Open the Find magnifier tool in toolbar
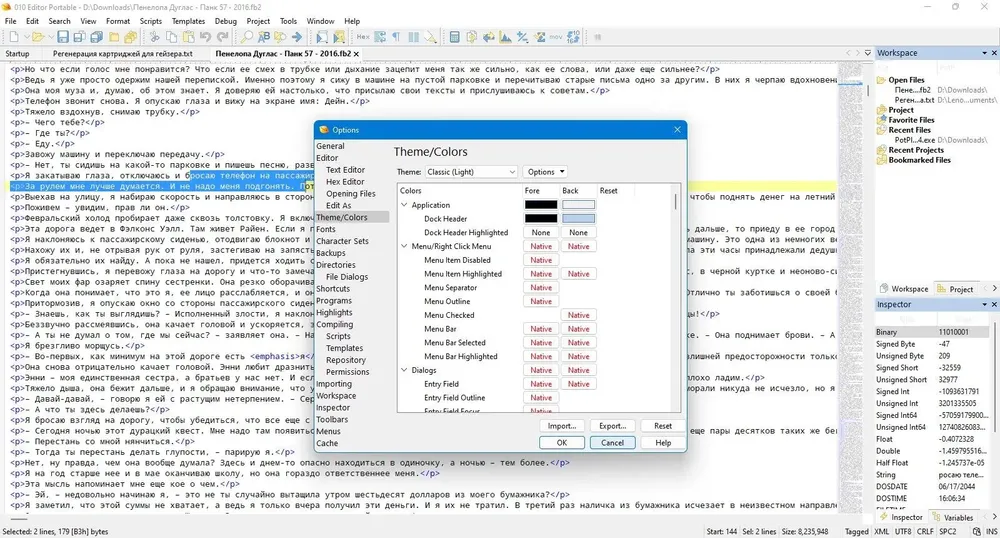 tap(246, 37)
